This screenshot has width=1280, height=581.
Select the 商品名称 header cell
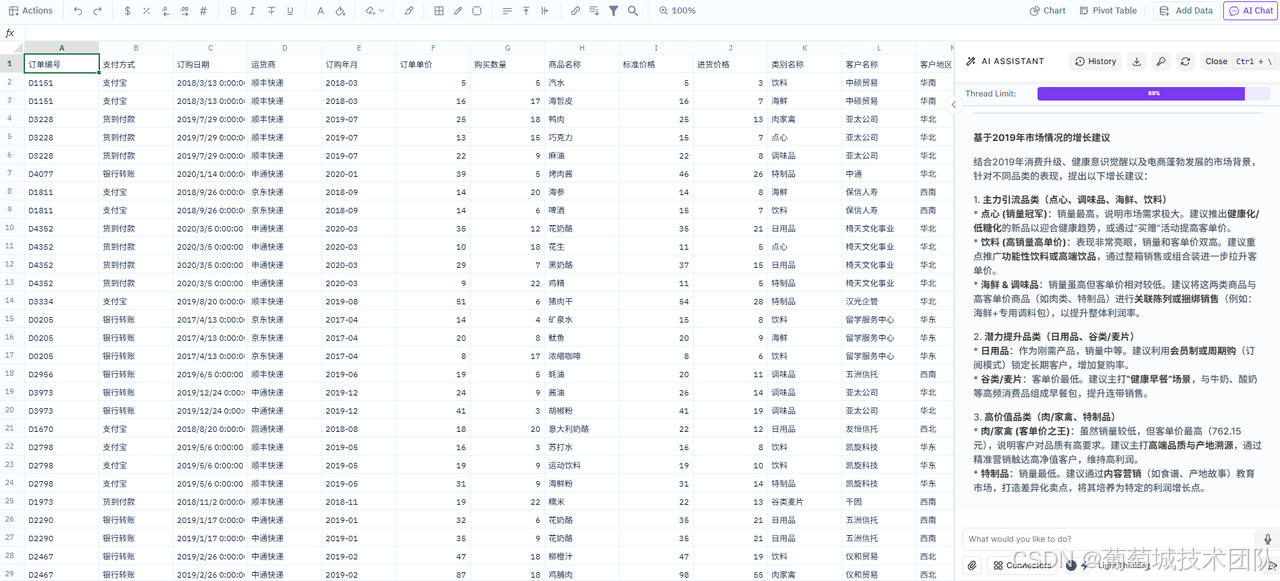(x=582, y=64)
